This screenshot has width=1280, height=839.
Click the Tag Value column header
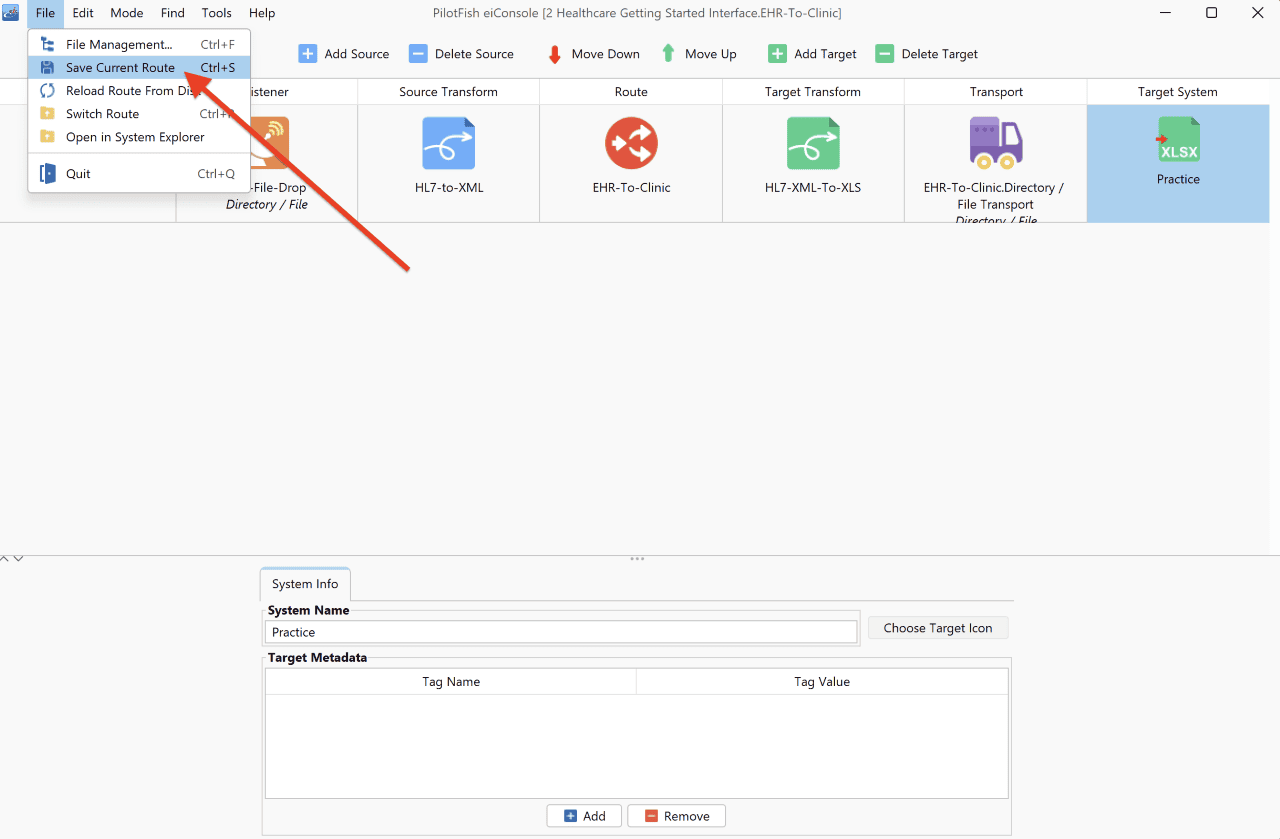point(822,682)
